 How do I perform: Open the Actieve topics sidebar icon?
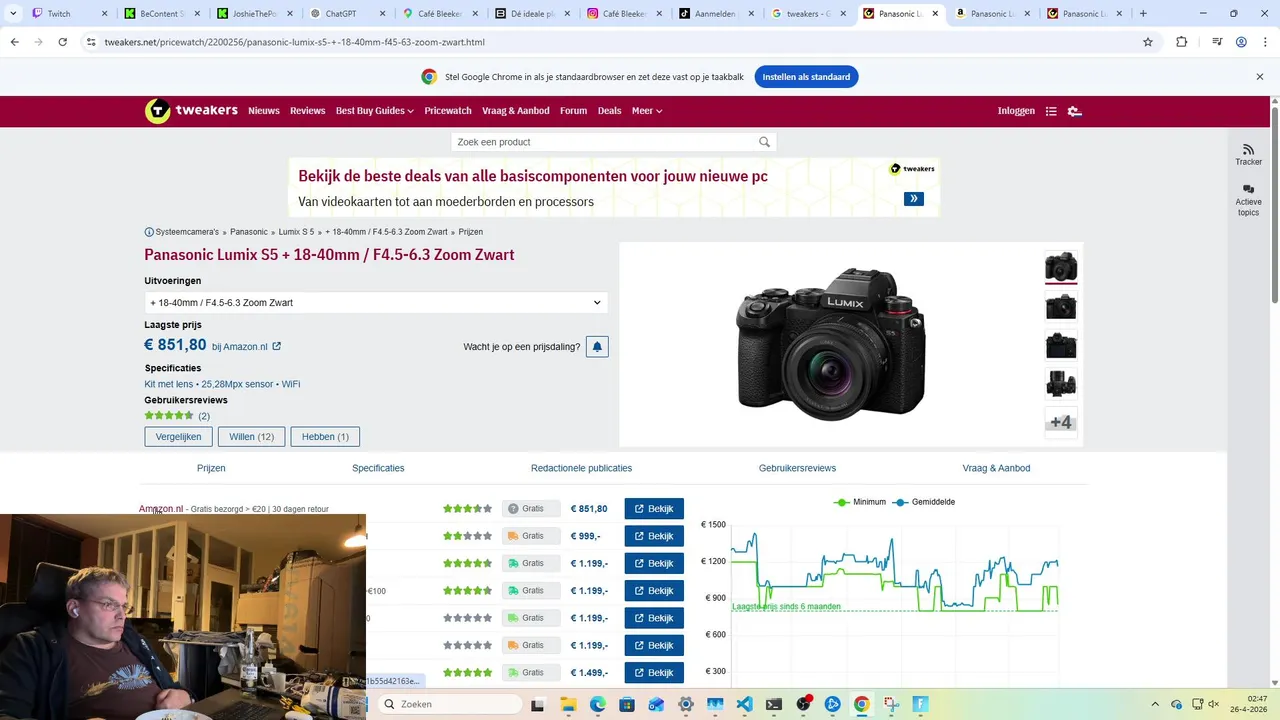pyautogui.click(x=1248, y=189)
